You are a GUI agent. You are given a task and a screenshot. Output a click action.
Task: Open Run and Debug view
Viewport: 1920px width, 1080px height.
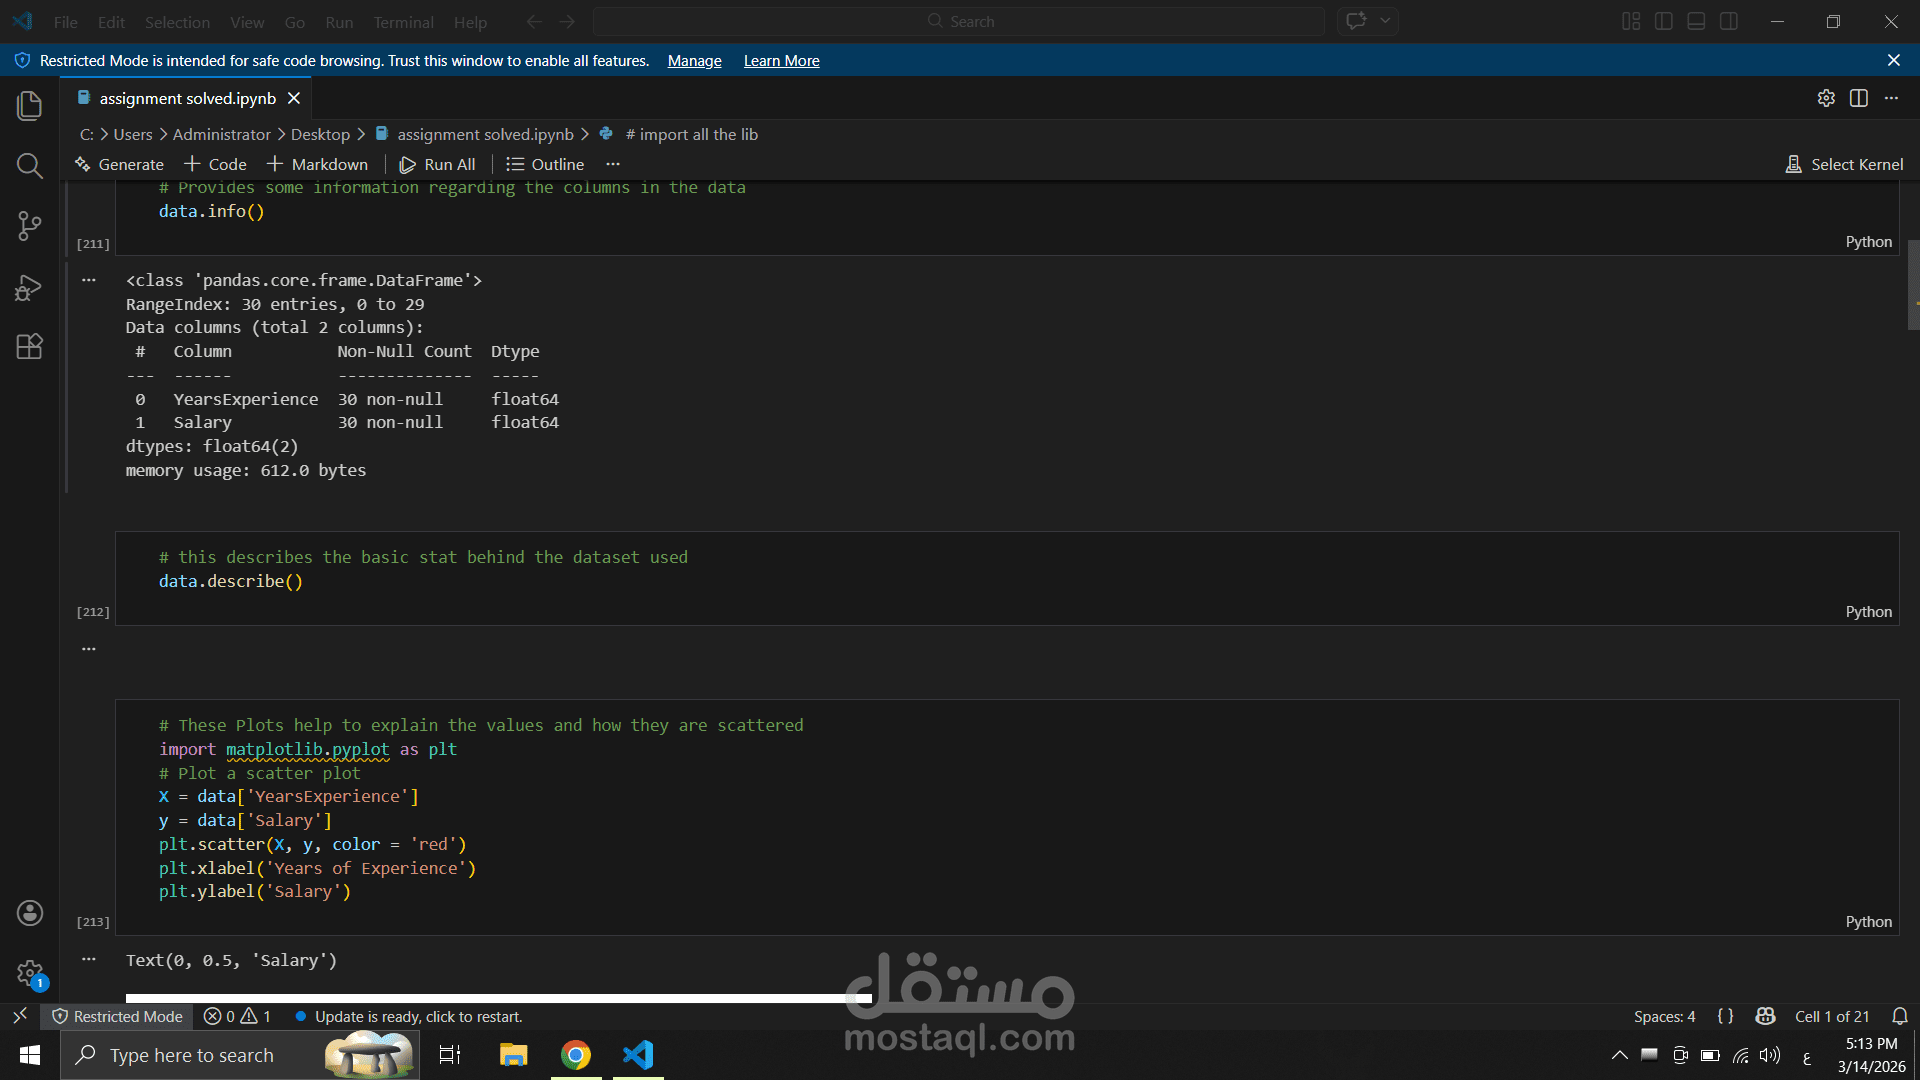tap(30, 287)
